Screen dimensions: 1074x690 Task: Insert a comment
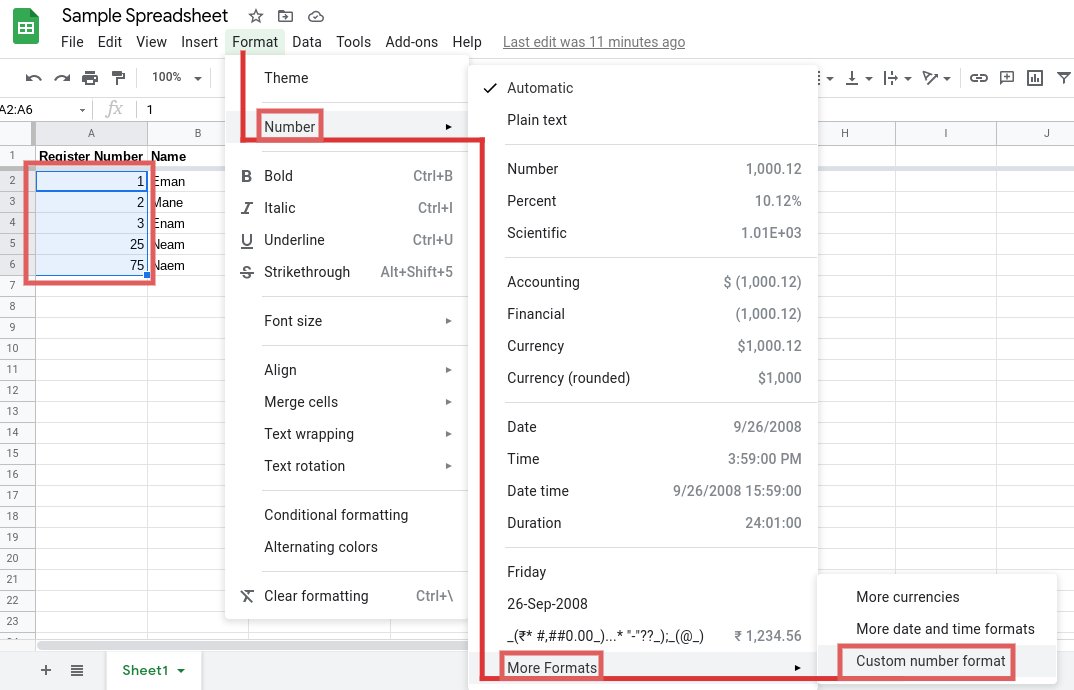point(1007,77)
